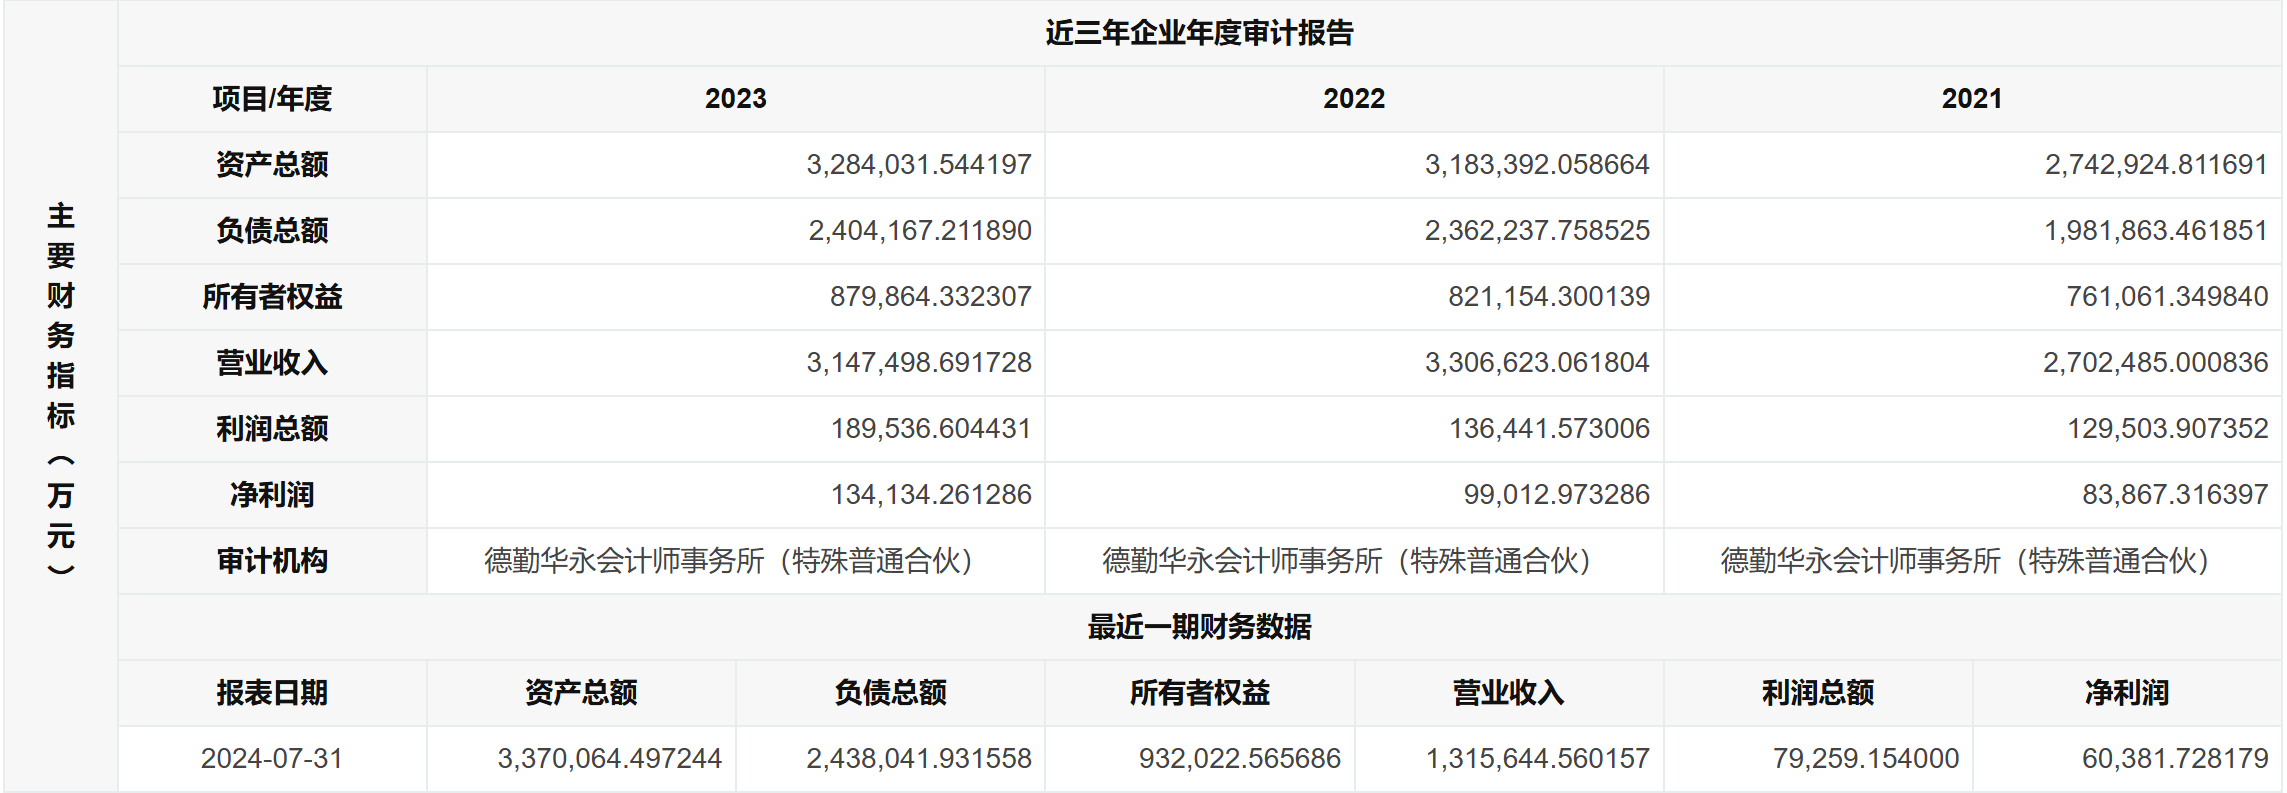Image resolution: width=2287 pixels, height=793 pixels.
Task: Select the 2022 year column header
Action: [1354, 99]
